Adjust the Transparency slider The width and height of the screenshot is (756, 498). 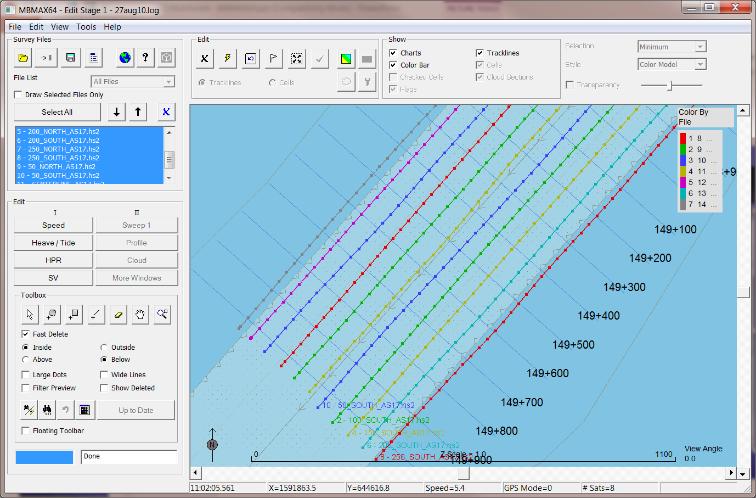tap(671, 85)
